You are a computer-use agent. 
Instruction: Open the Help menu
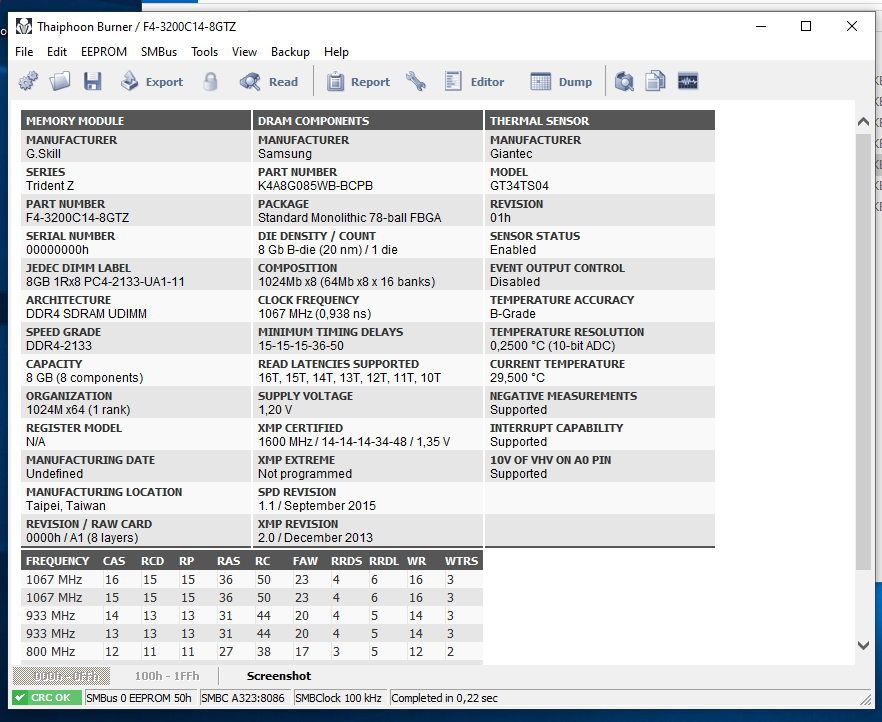(336, 52)
